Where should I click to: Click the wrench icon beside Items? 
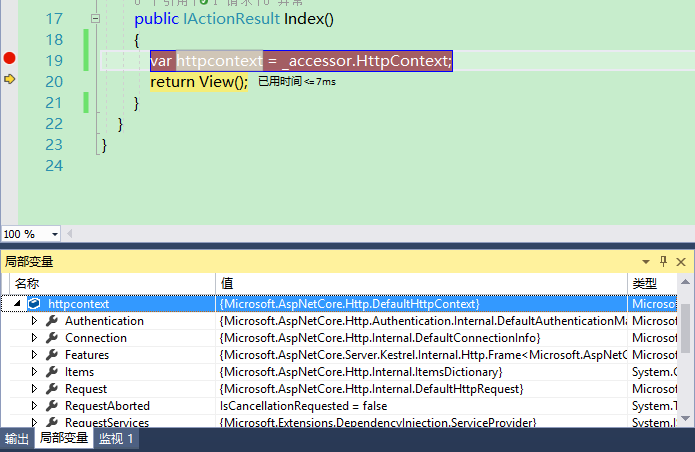(52, 371)
